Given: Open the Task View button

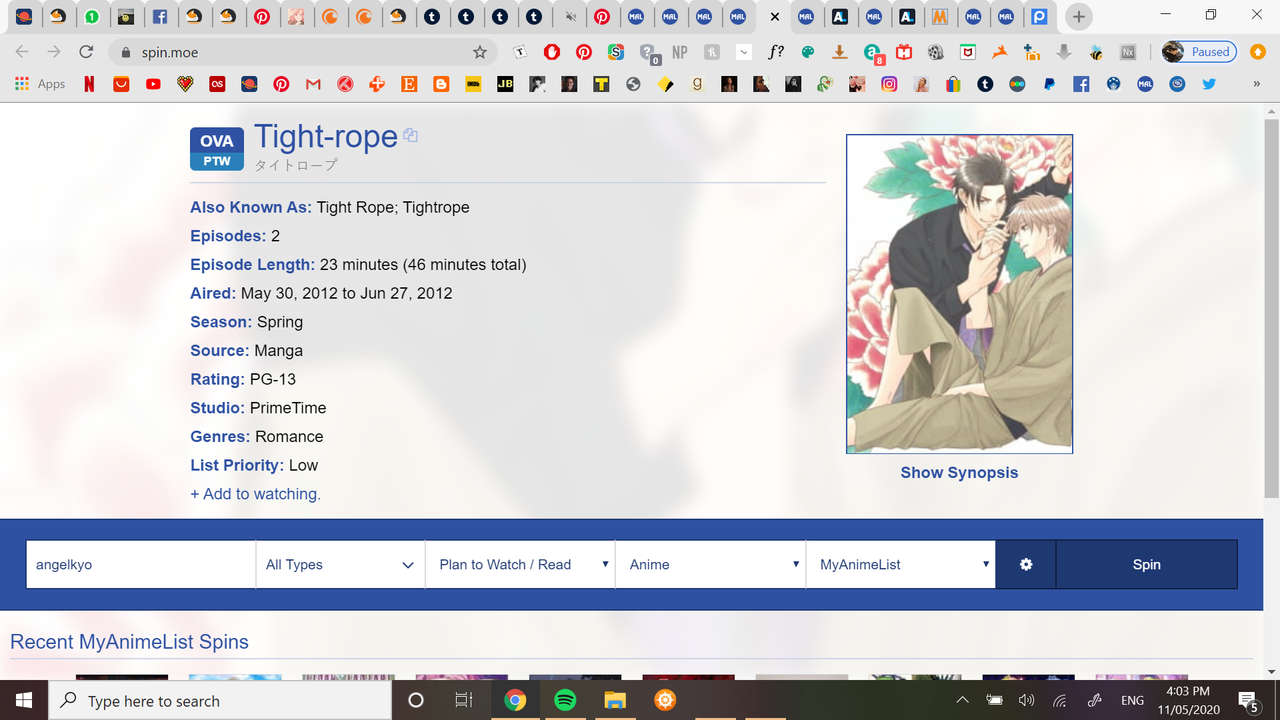Looking at the screenshot, I should [463, 700].
